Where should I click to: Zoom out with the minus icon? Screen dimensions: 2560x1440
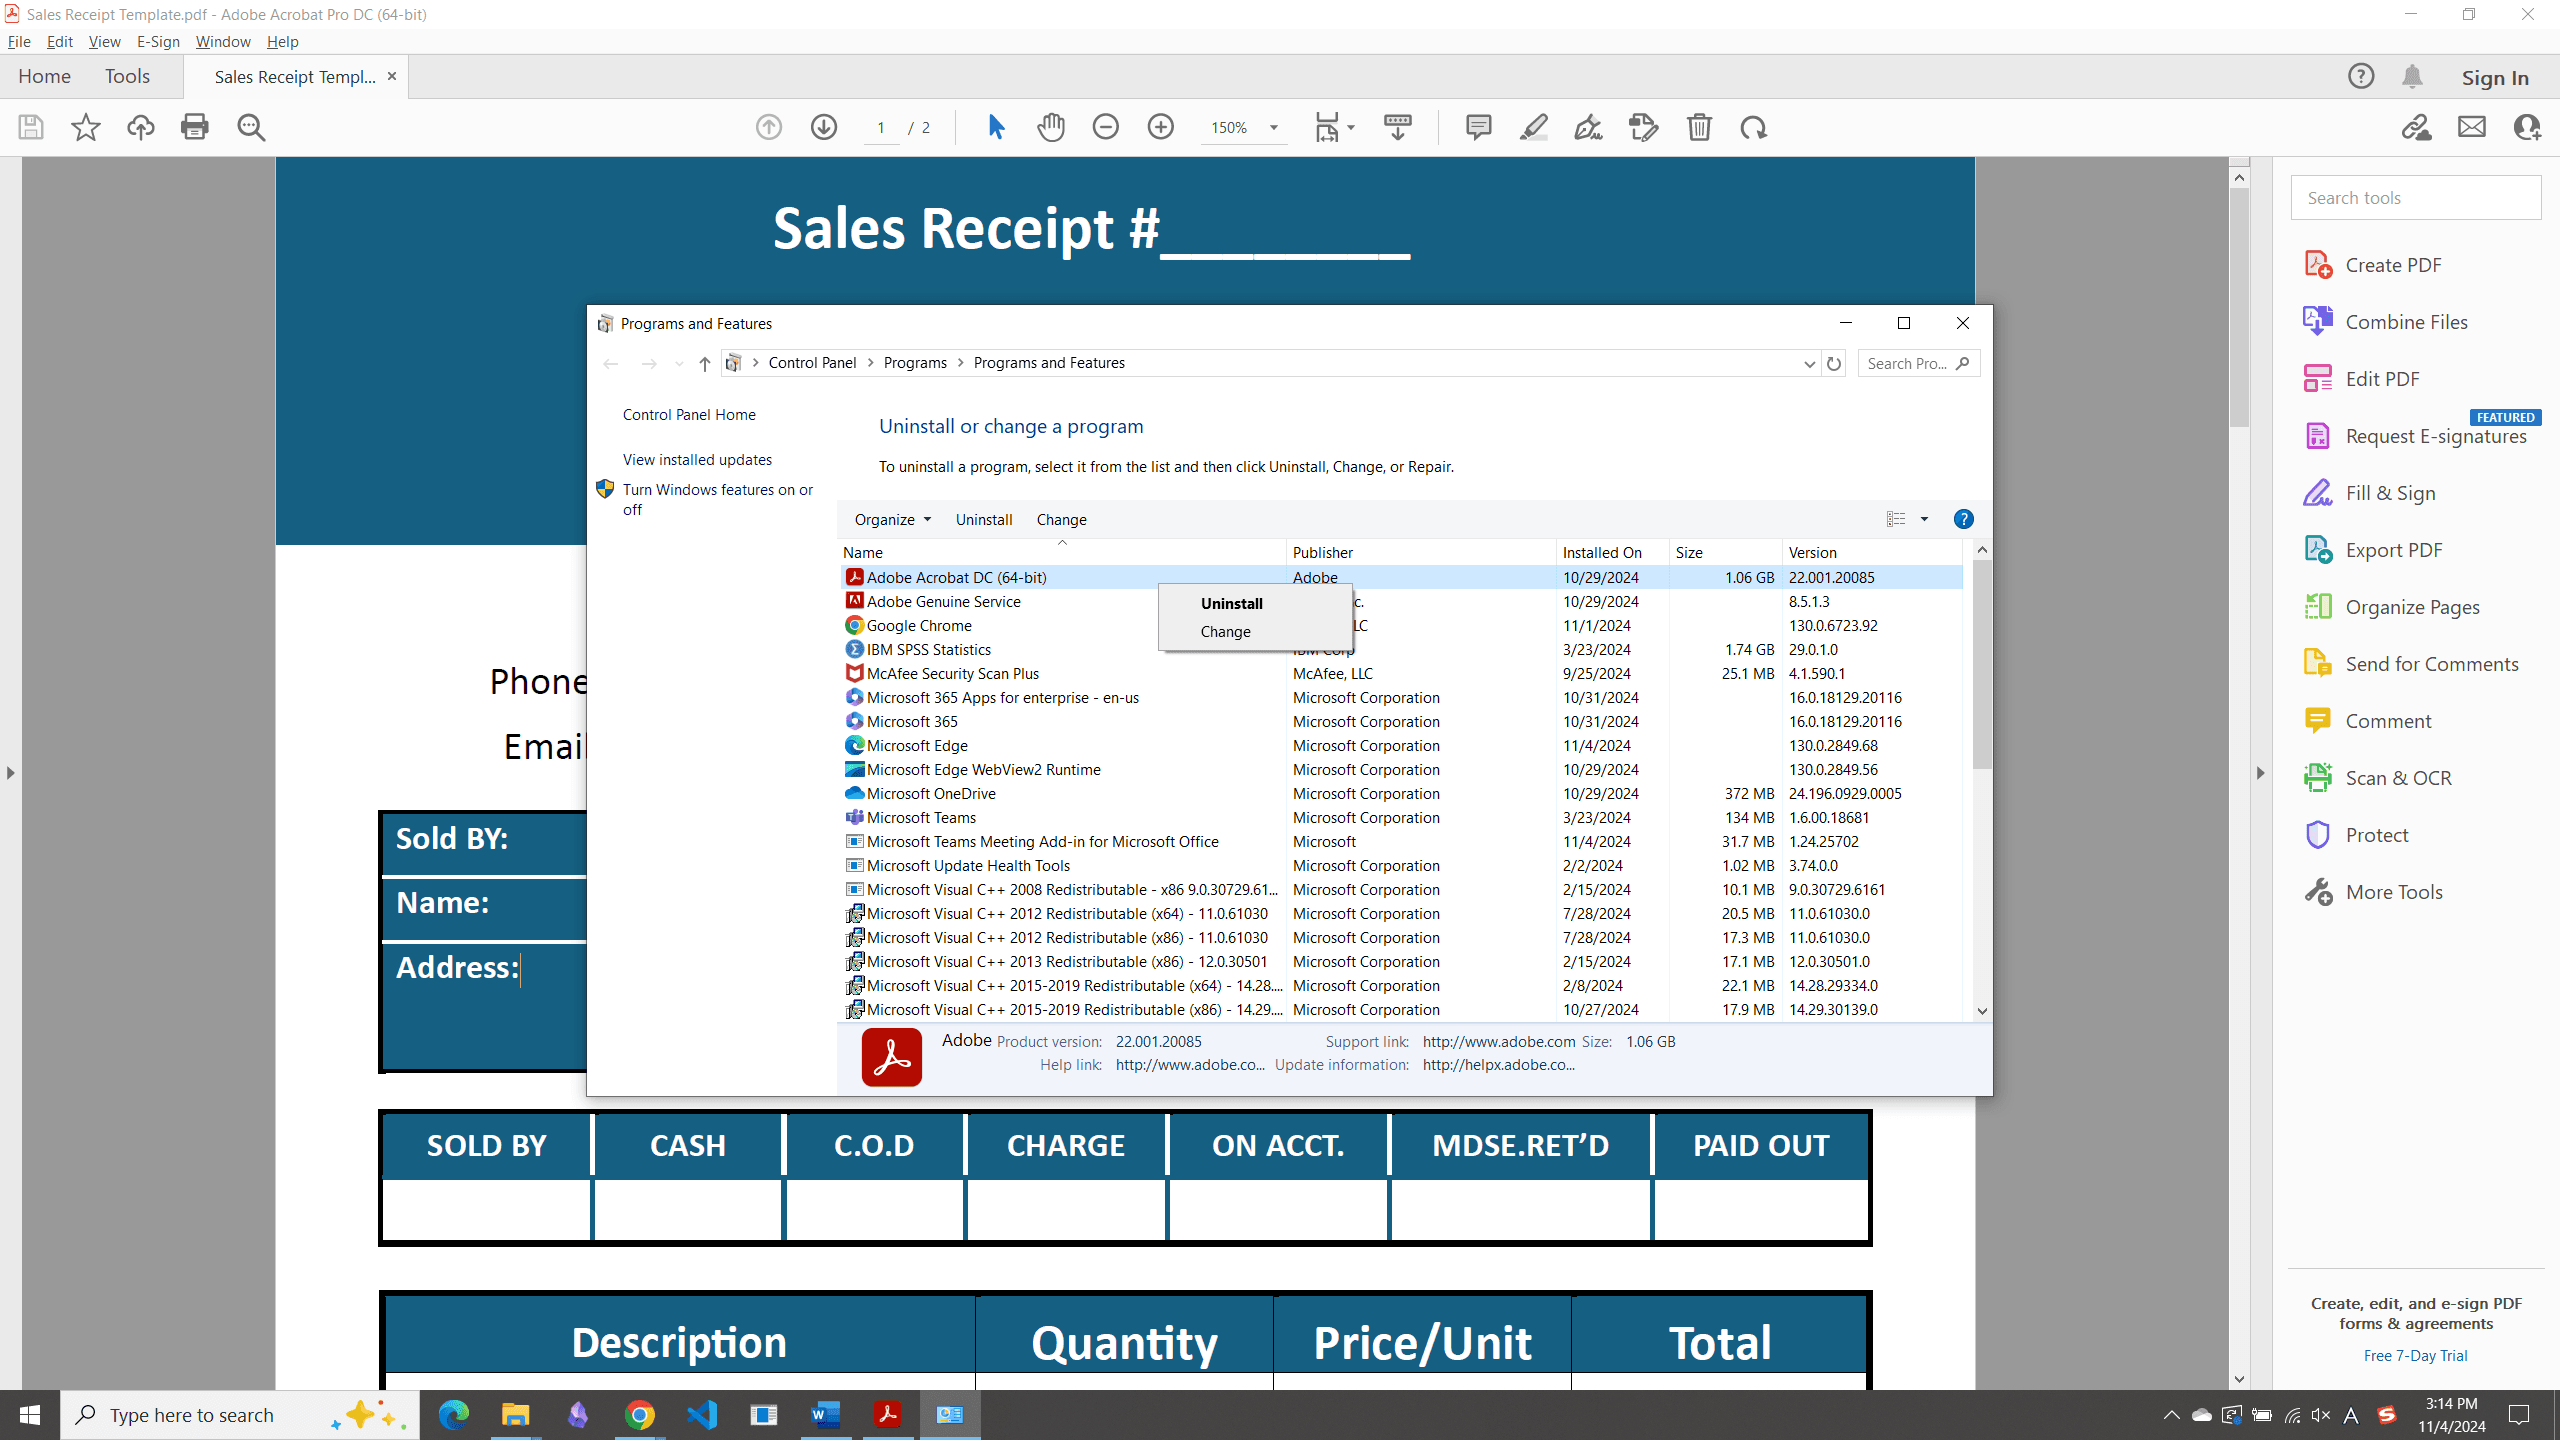click(x=1106, y=127)
